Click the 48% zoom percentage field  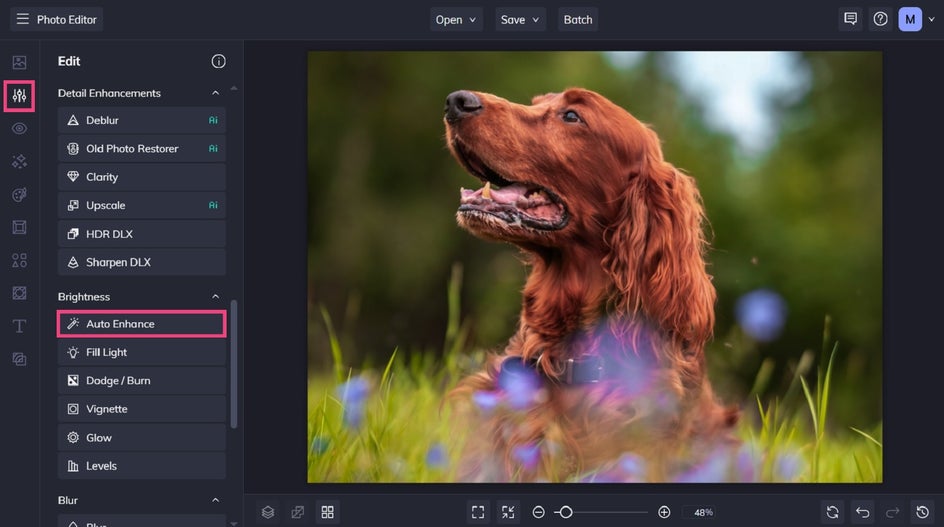pyautogui.click(x=703, y=512)
